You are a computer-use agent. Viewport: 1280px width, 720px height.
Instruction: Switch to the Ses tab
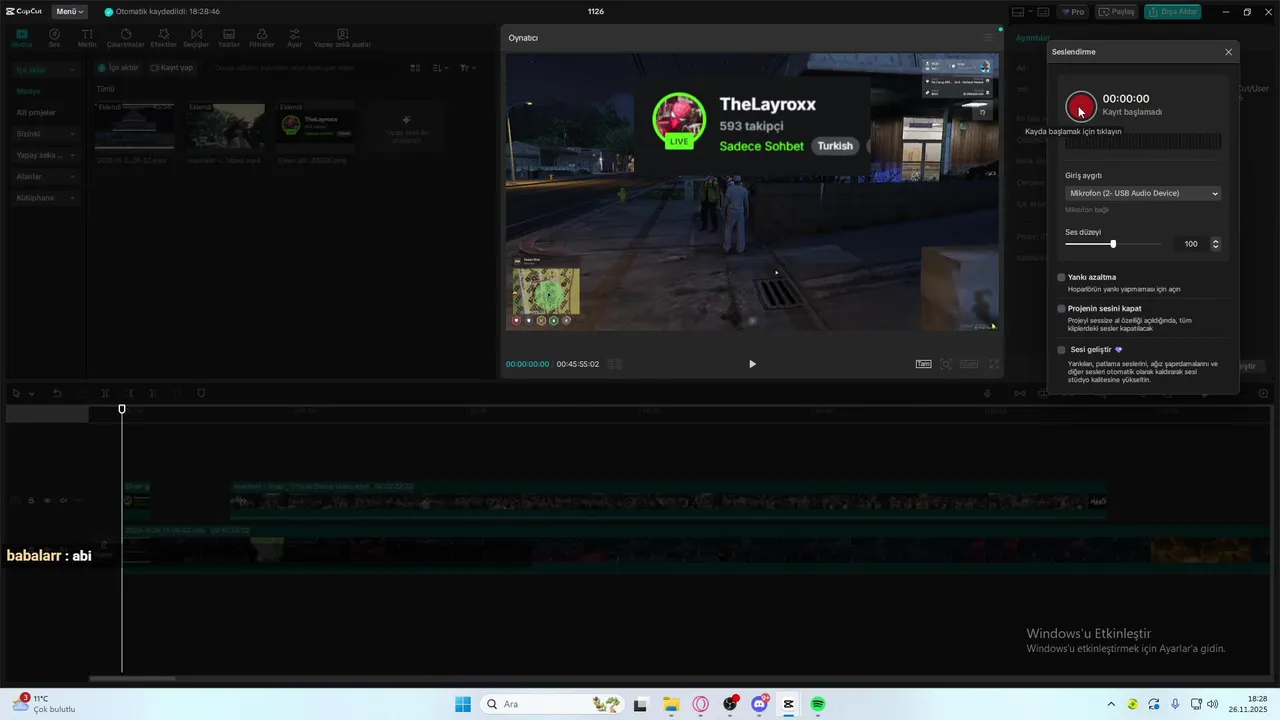click(54, 38)
